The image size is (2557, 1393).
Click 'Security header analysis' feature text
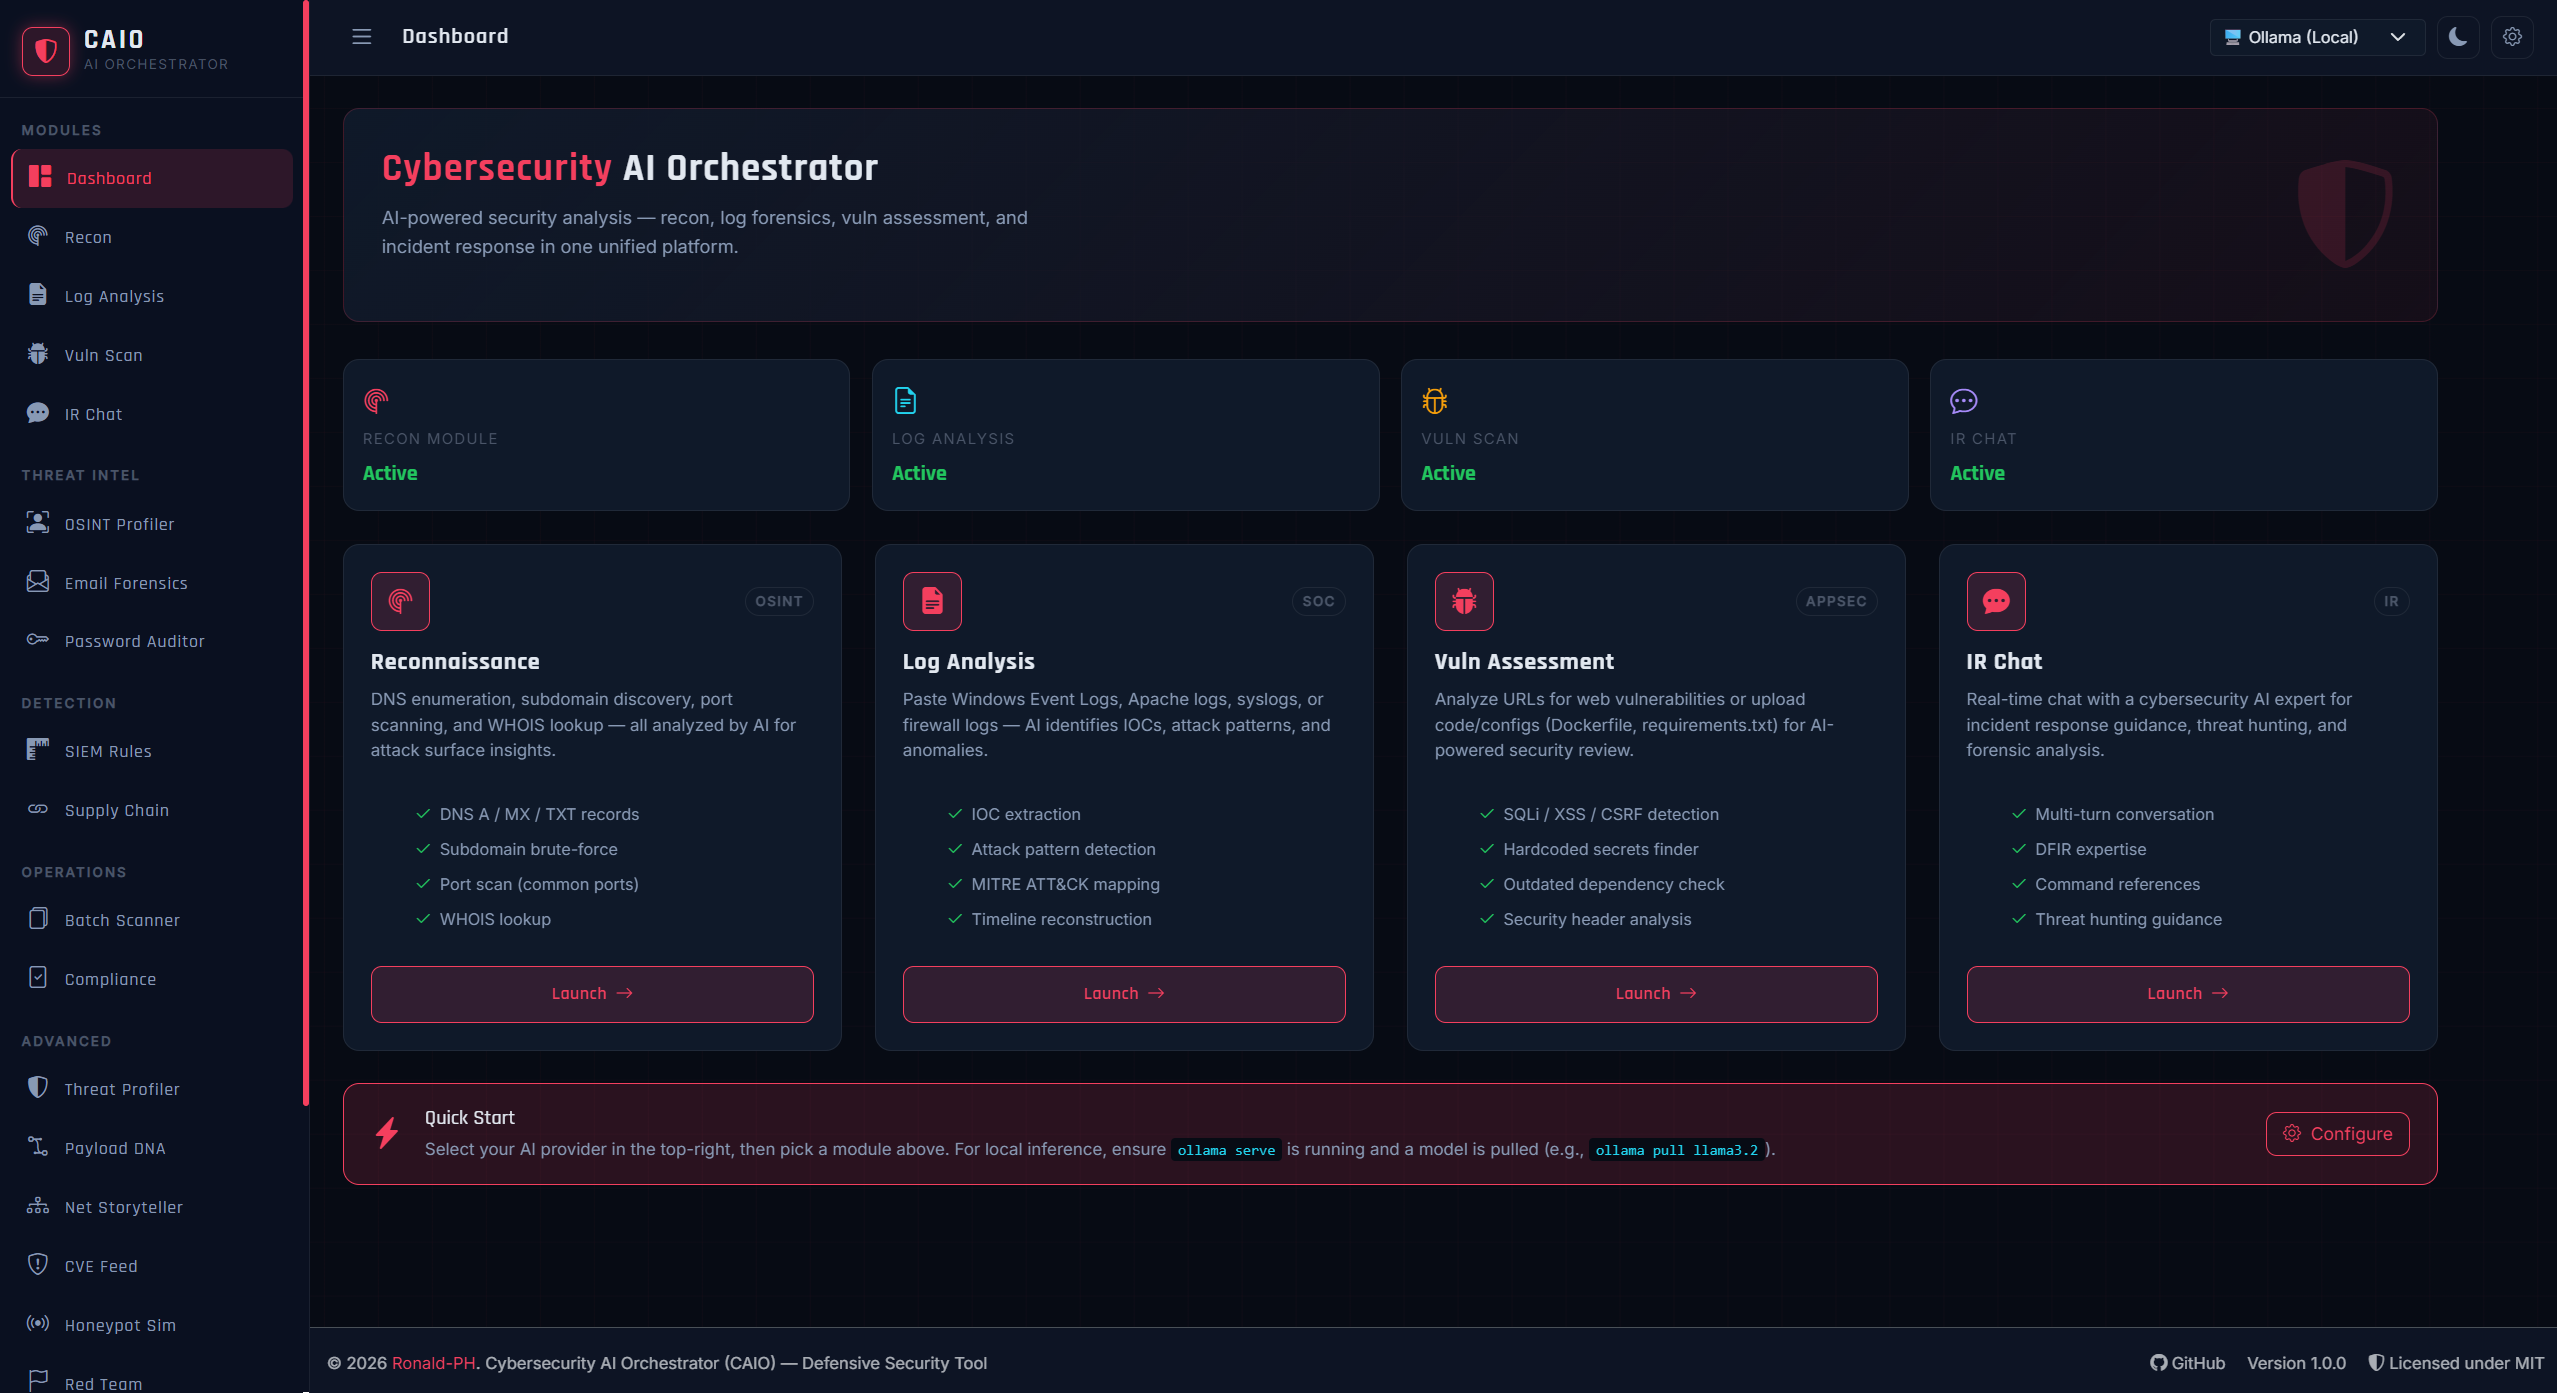[x=1597, y=919]
